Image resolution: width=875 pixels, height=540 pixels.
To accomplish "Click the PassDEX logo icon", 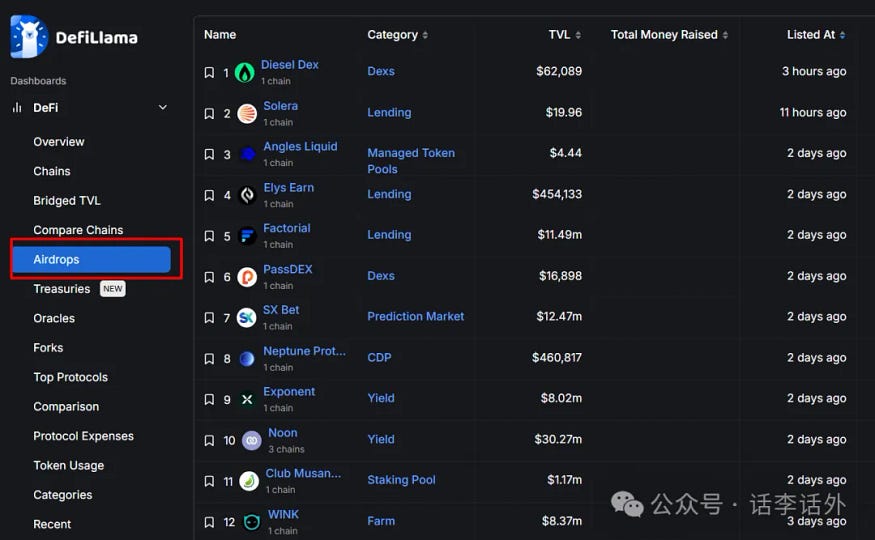I will pos(247,277).
